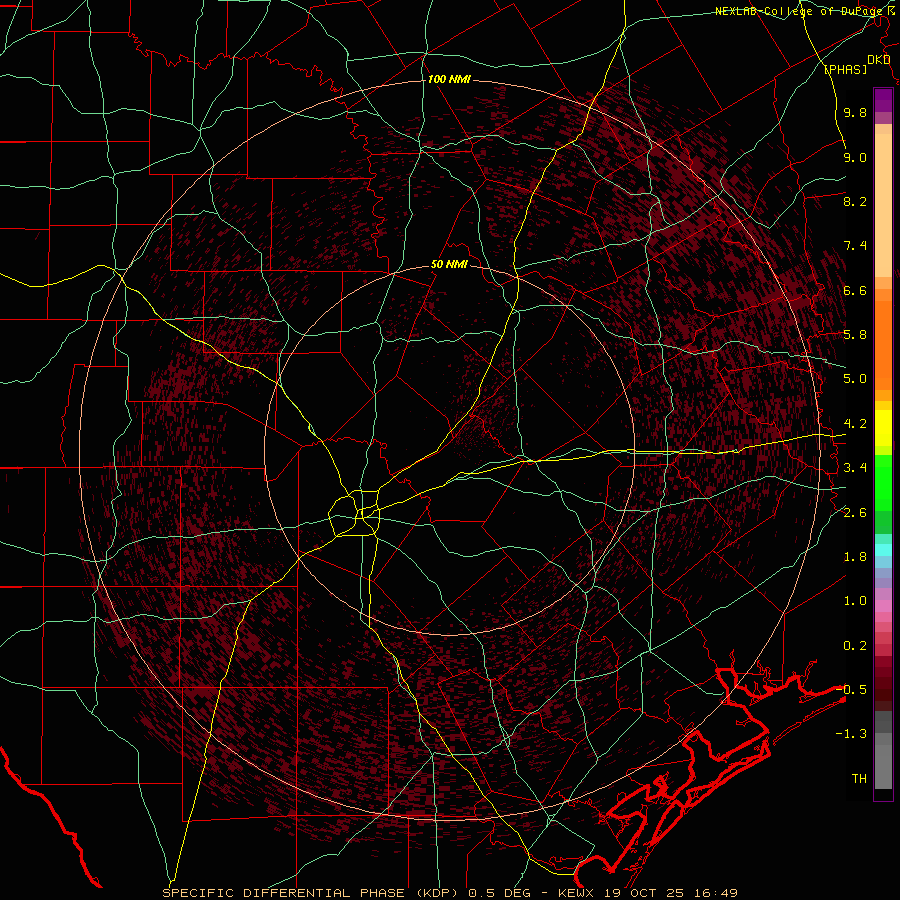Viewport: 900px width, 900px height.
Task: Click the purple segment of the color bar
Action: (x=883, y=100)
